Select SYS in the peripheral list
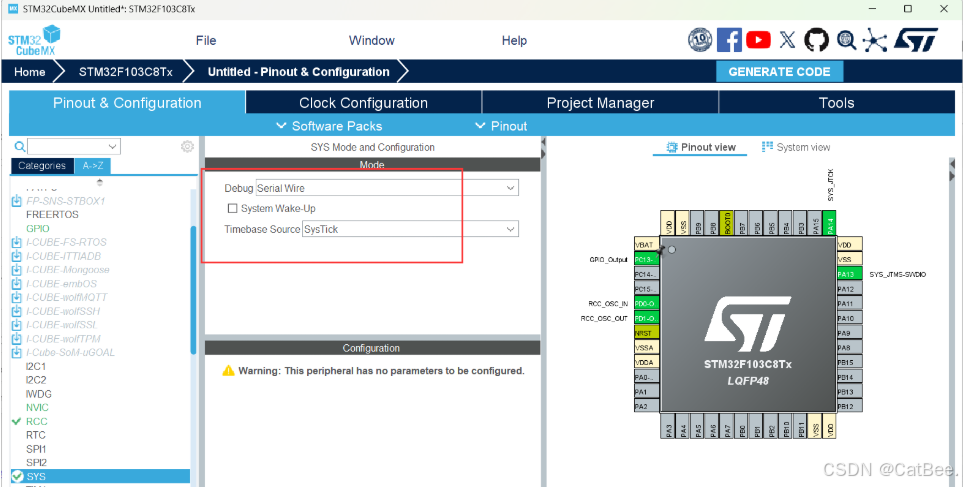963x487 pixels. [101, 476]
